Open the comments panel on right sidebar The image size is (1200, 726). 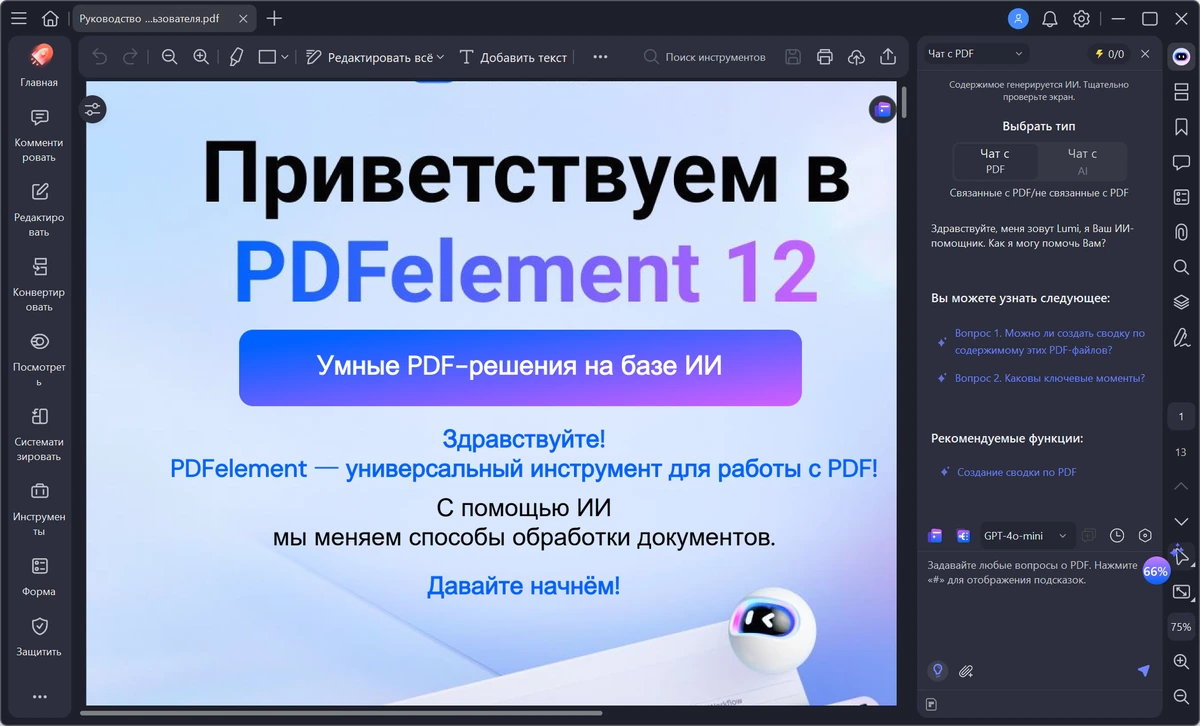(x=1181, y=162)
